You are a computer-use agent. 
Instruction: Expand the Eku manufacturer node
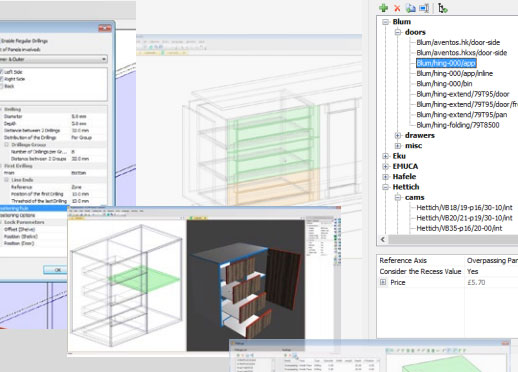tap(386, 156)
